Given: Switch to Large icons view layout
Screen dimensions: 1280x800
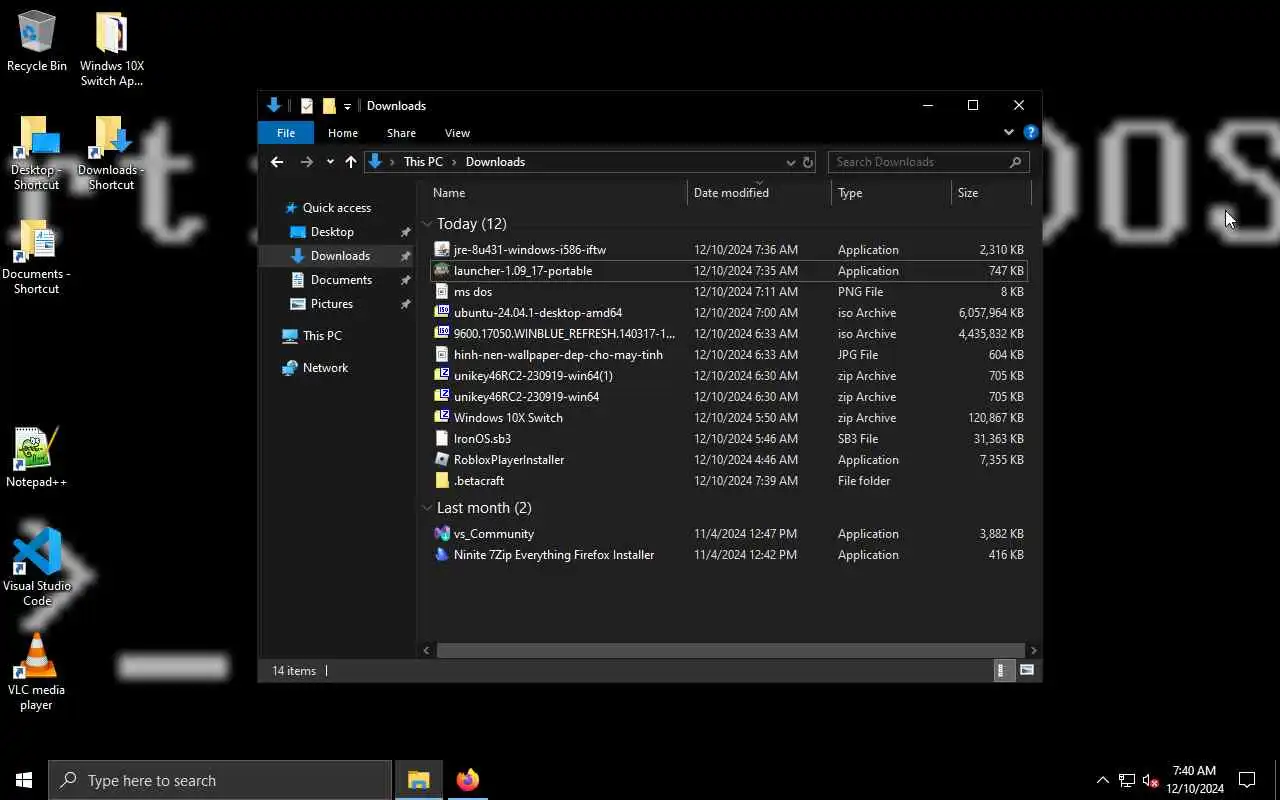Looking at the screenshot, I should [x=1026, y=671].
